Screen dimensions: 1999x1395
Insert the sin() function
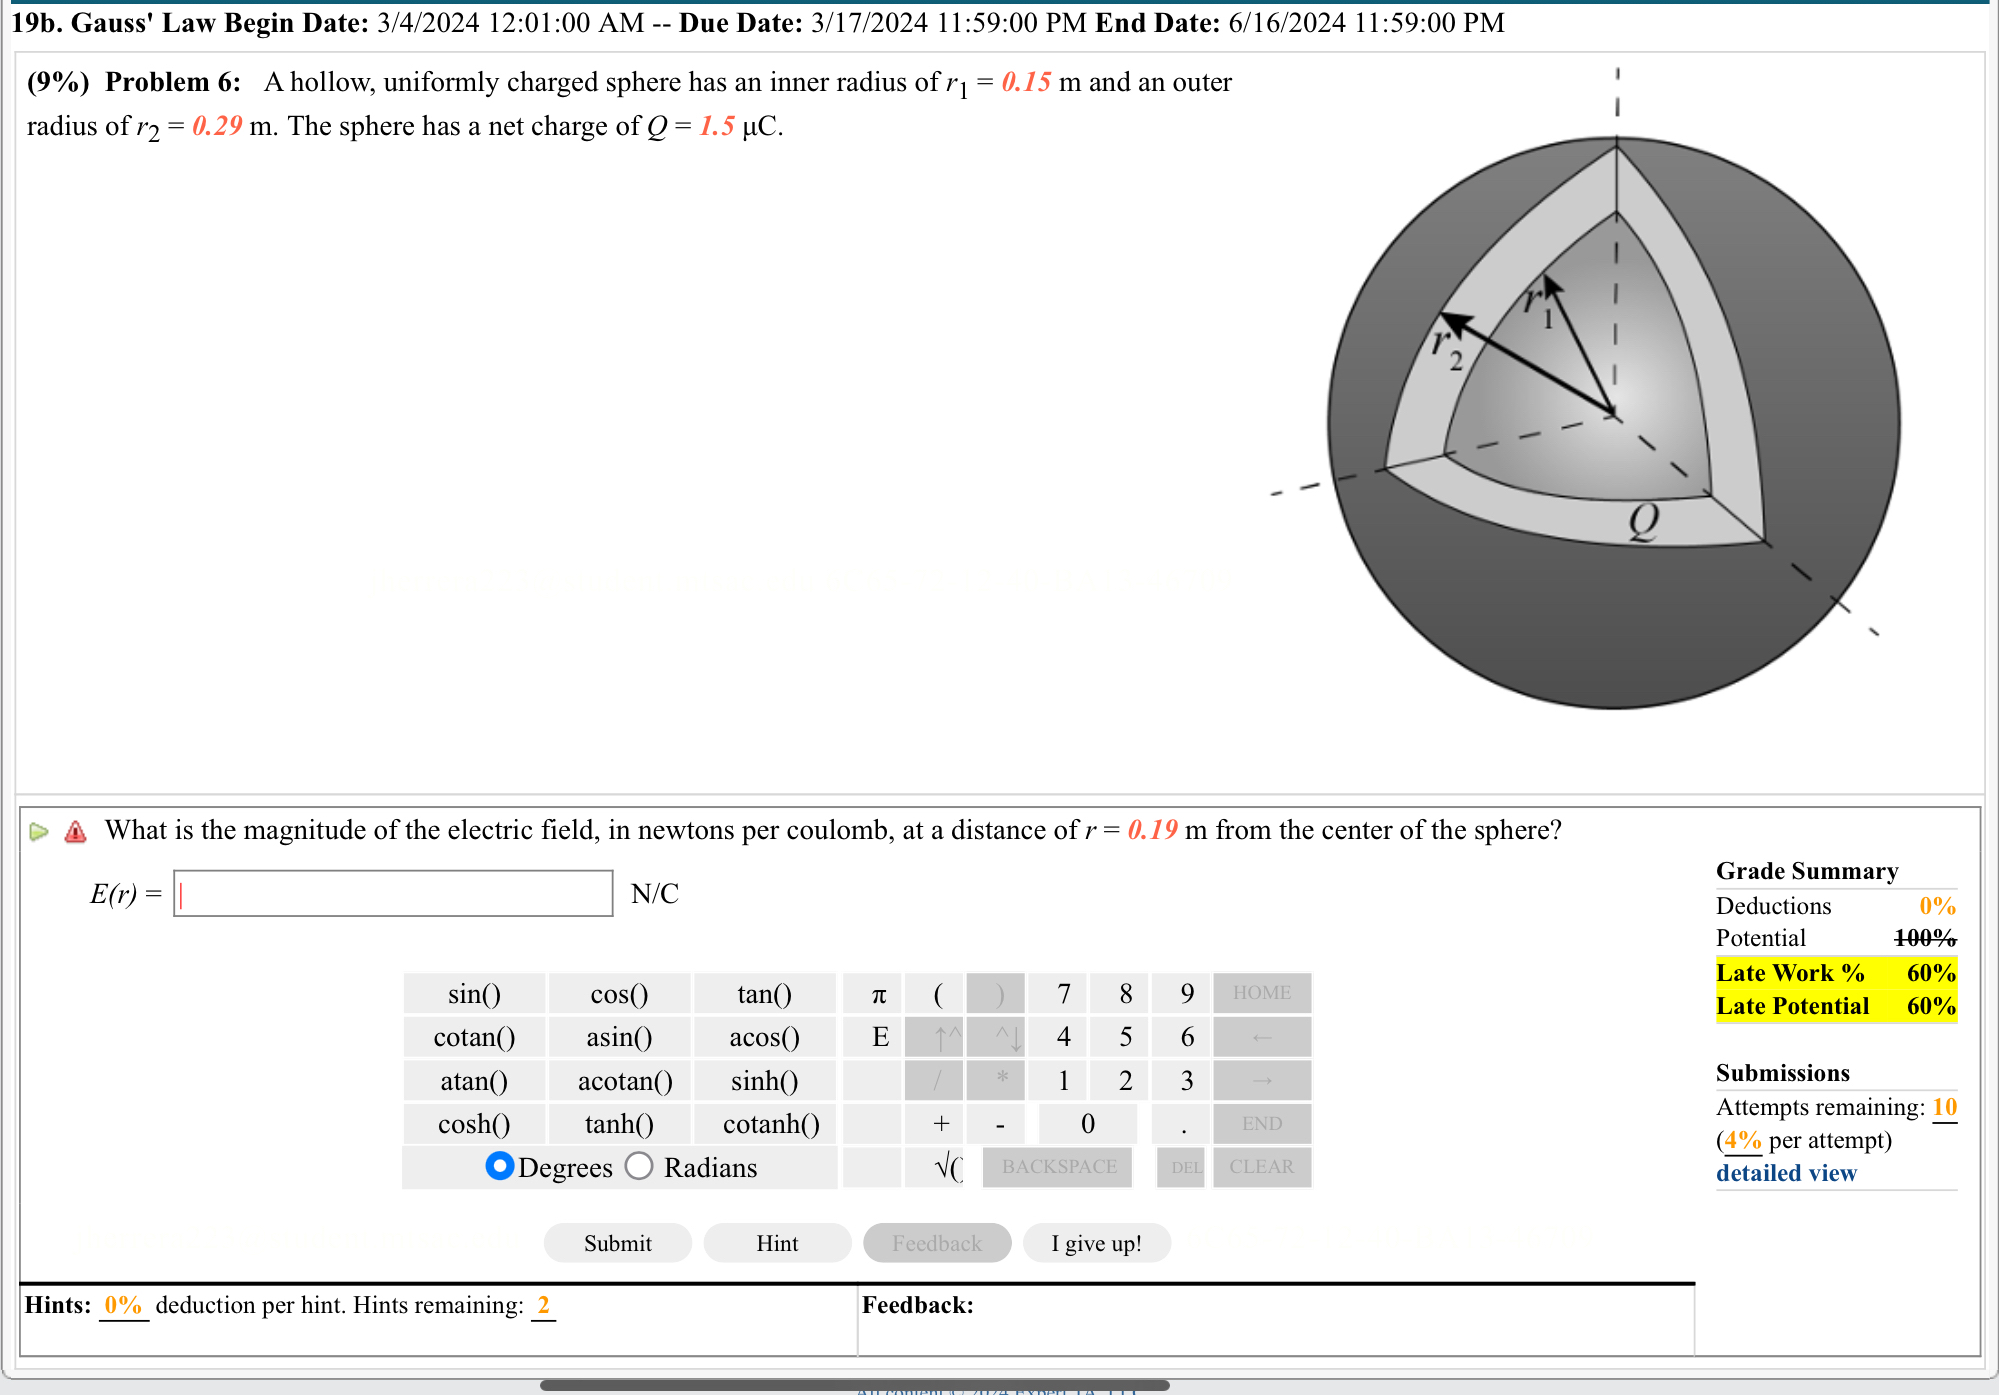coord(474,993)
